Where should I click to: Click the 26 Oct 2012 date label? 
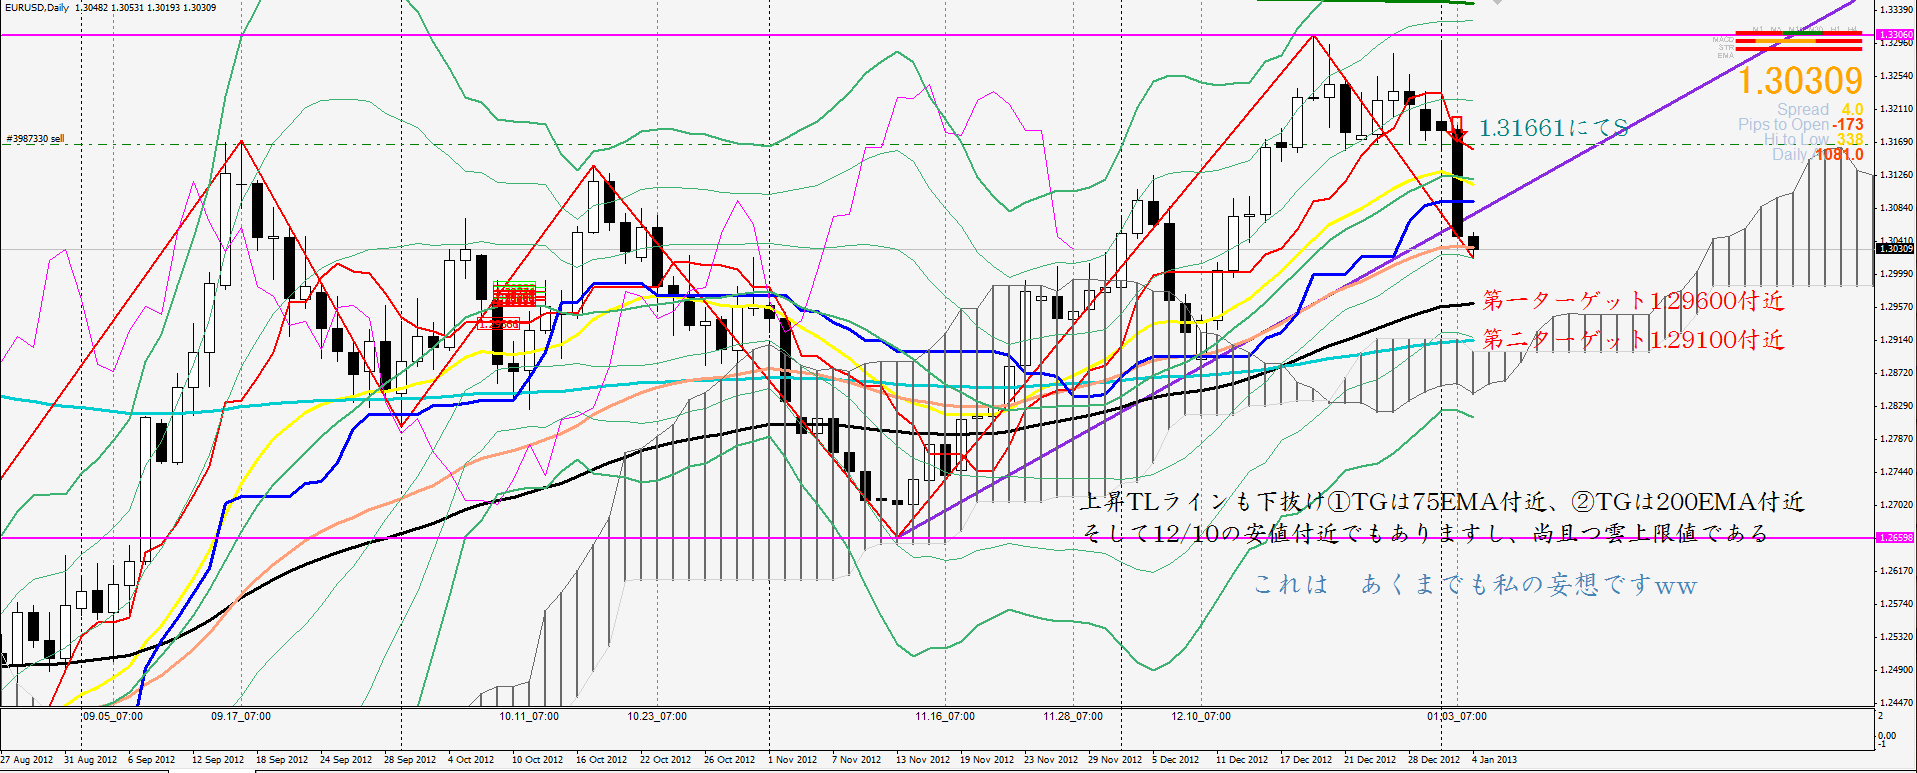[729, 760]
